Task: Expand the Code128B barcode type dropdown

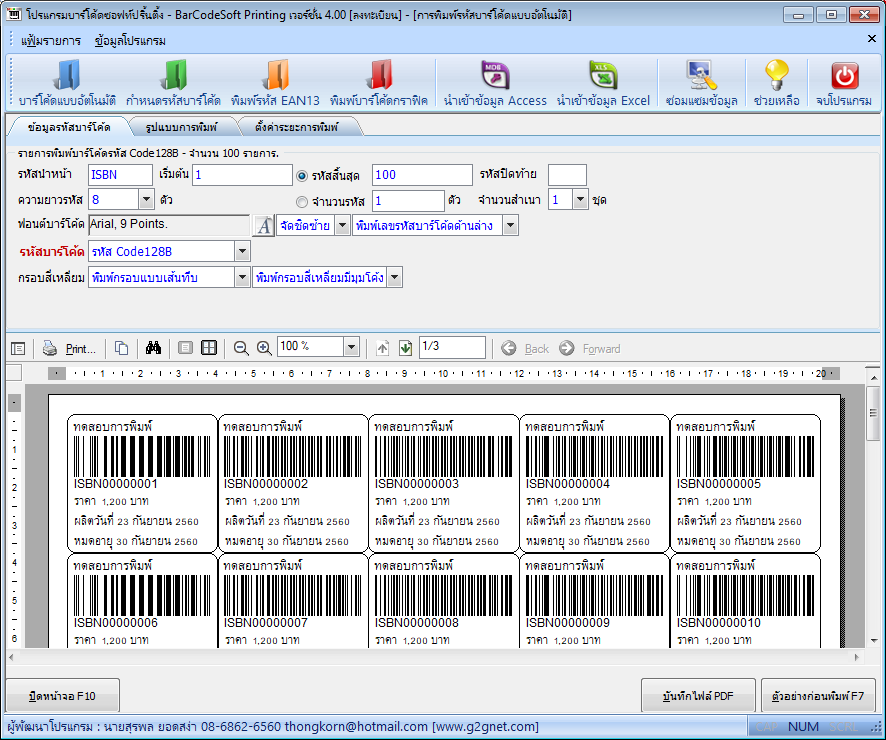Action: 242,251
